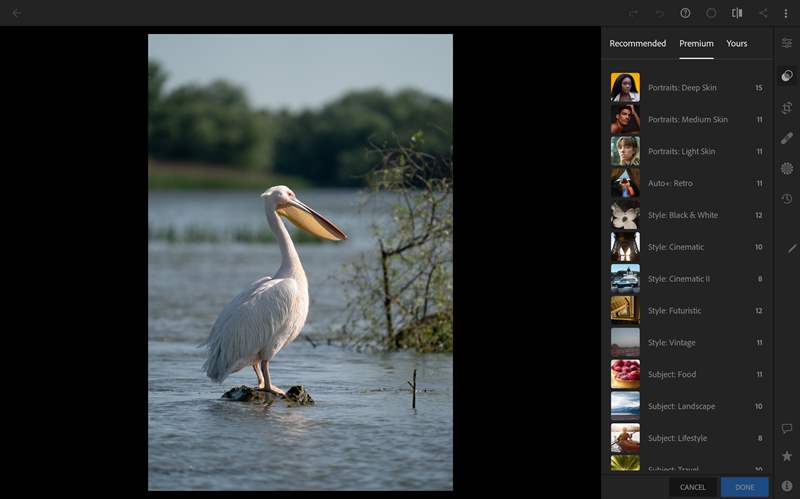Expand Style: Futuristic preset group
Screen dimensions: 800x499
point(687,311)
